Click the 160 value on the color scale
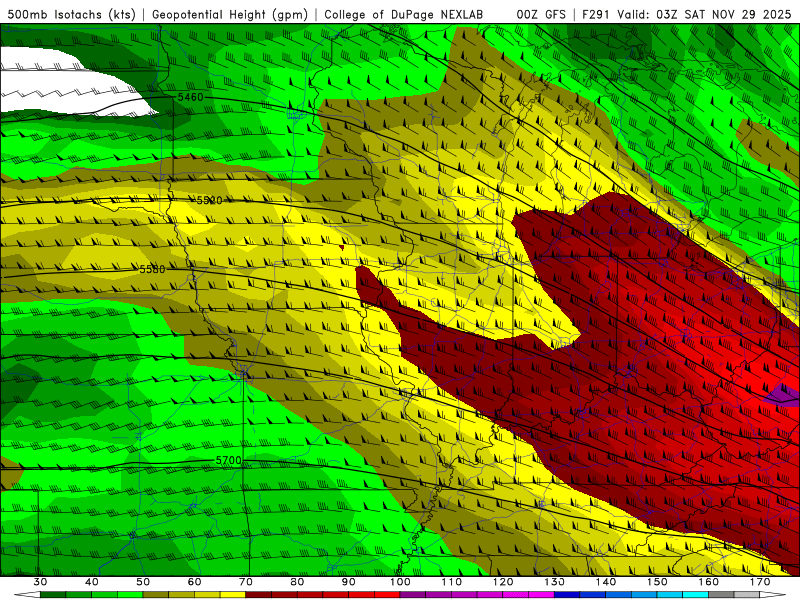 [x=709, y=582]
